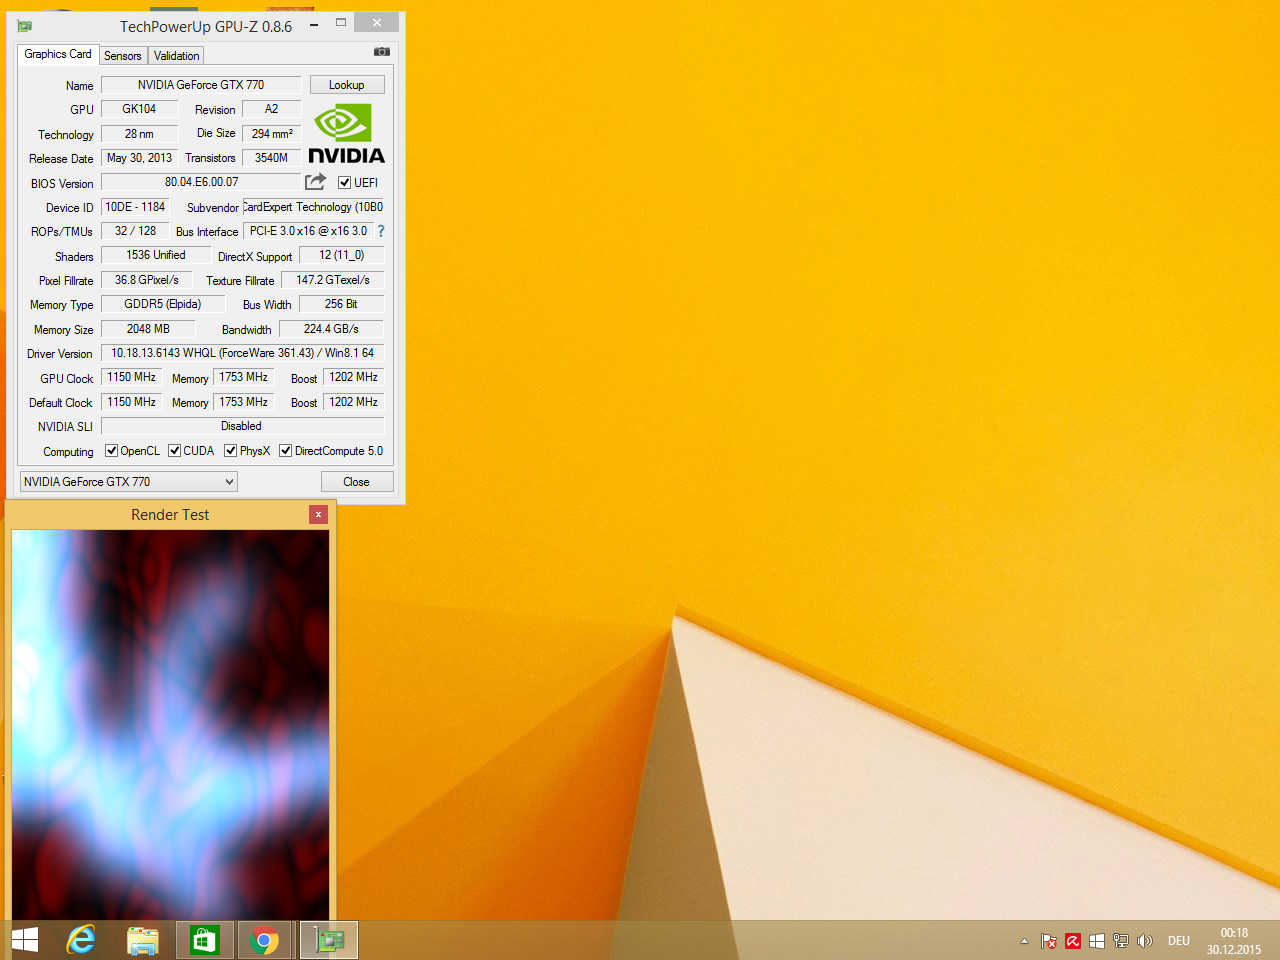Screen dimensions: 1280x960
Task: Toggle the OpenCL checkbox
Action: pos(111,451)
